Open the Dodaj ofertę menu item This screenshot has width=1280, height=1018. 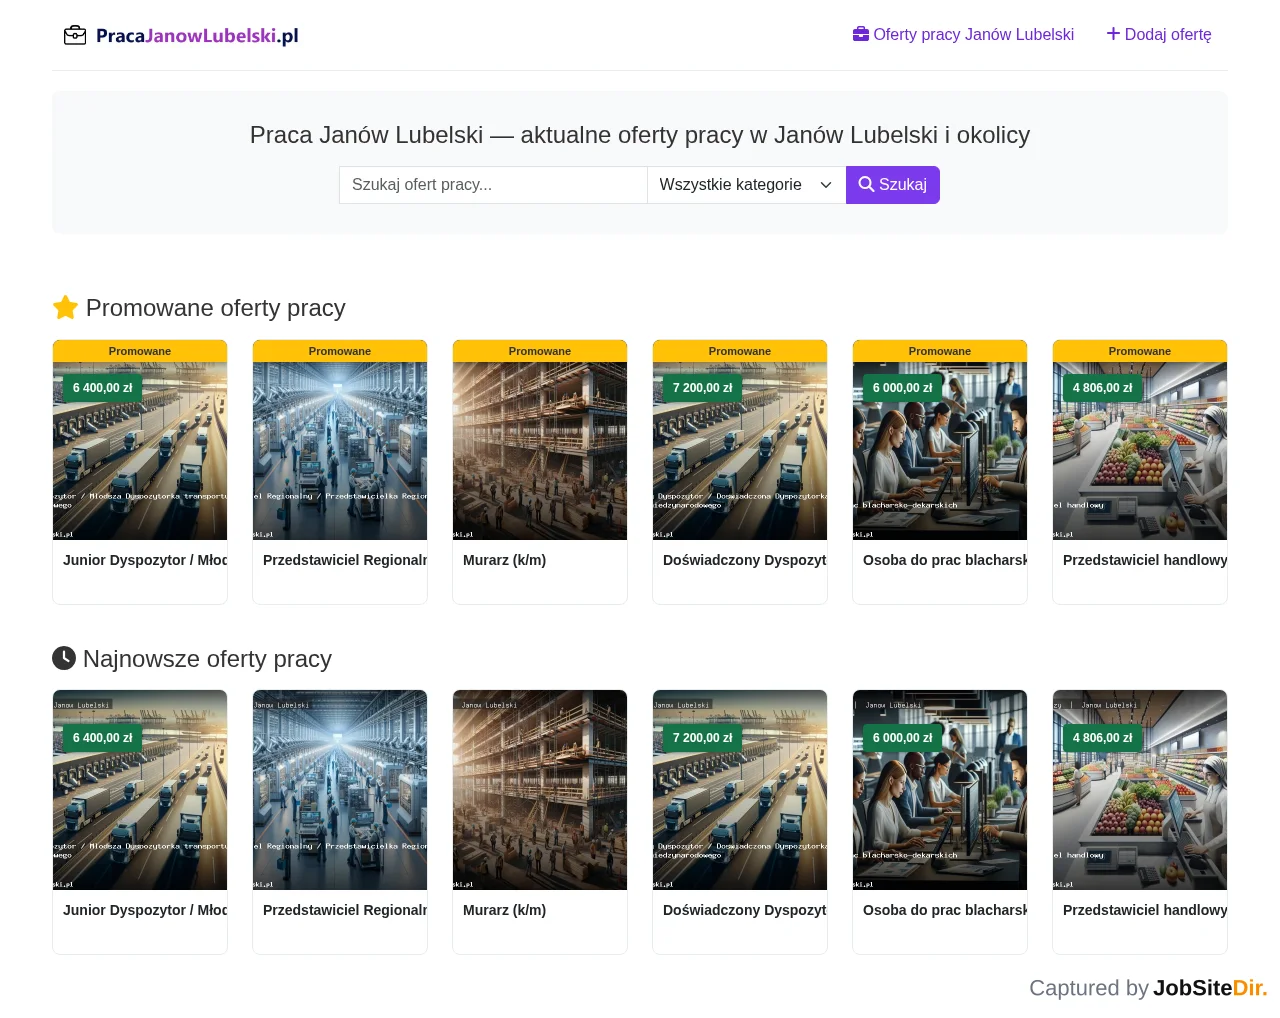(x=1159, y=34)
